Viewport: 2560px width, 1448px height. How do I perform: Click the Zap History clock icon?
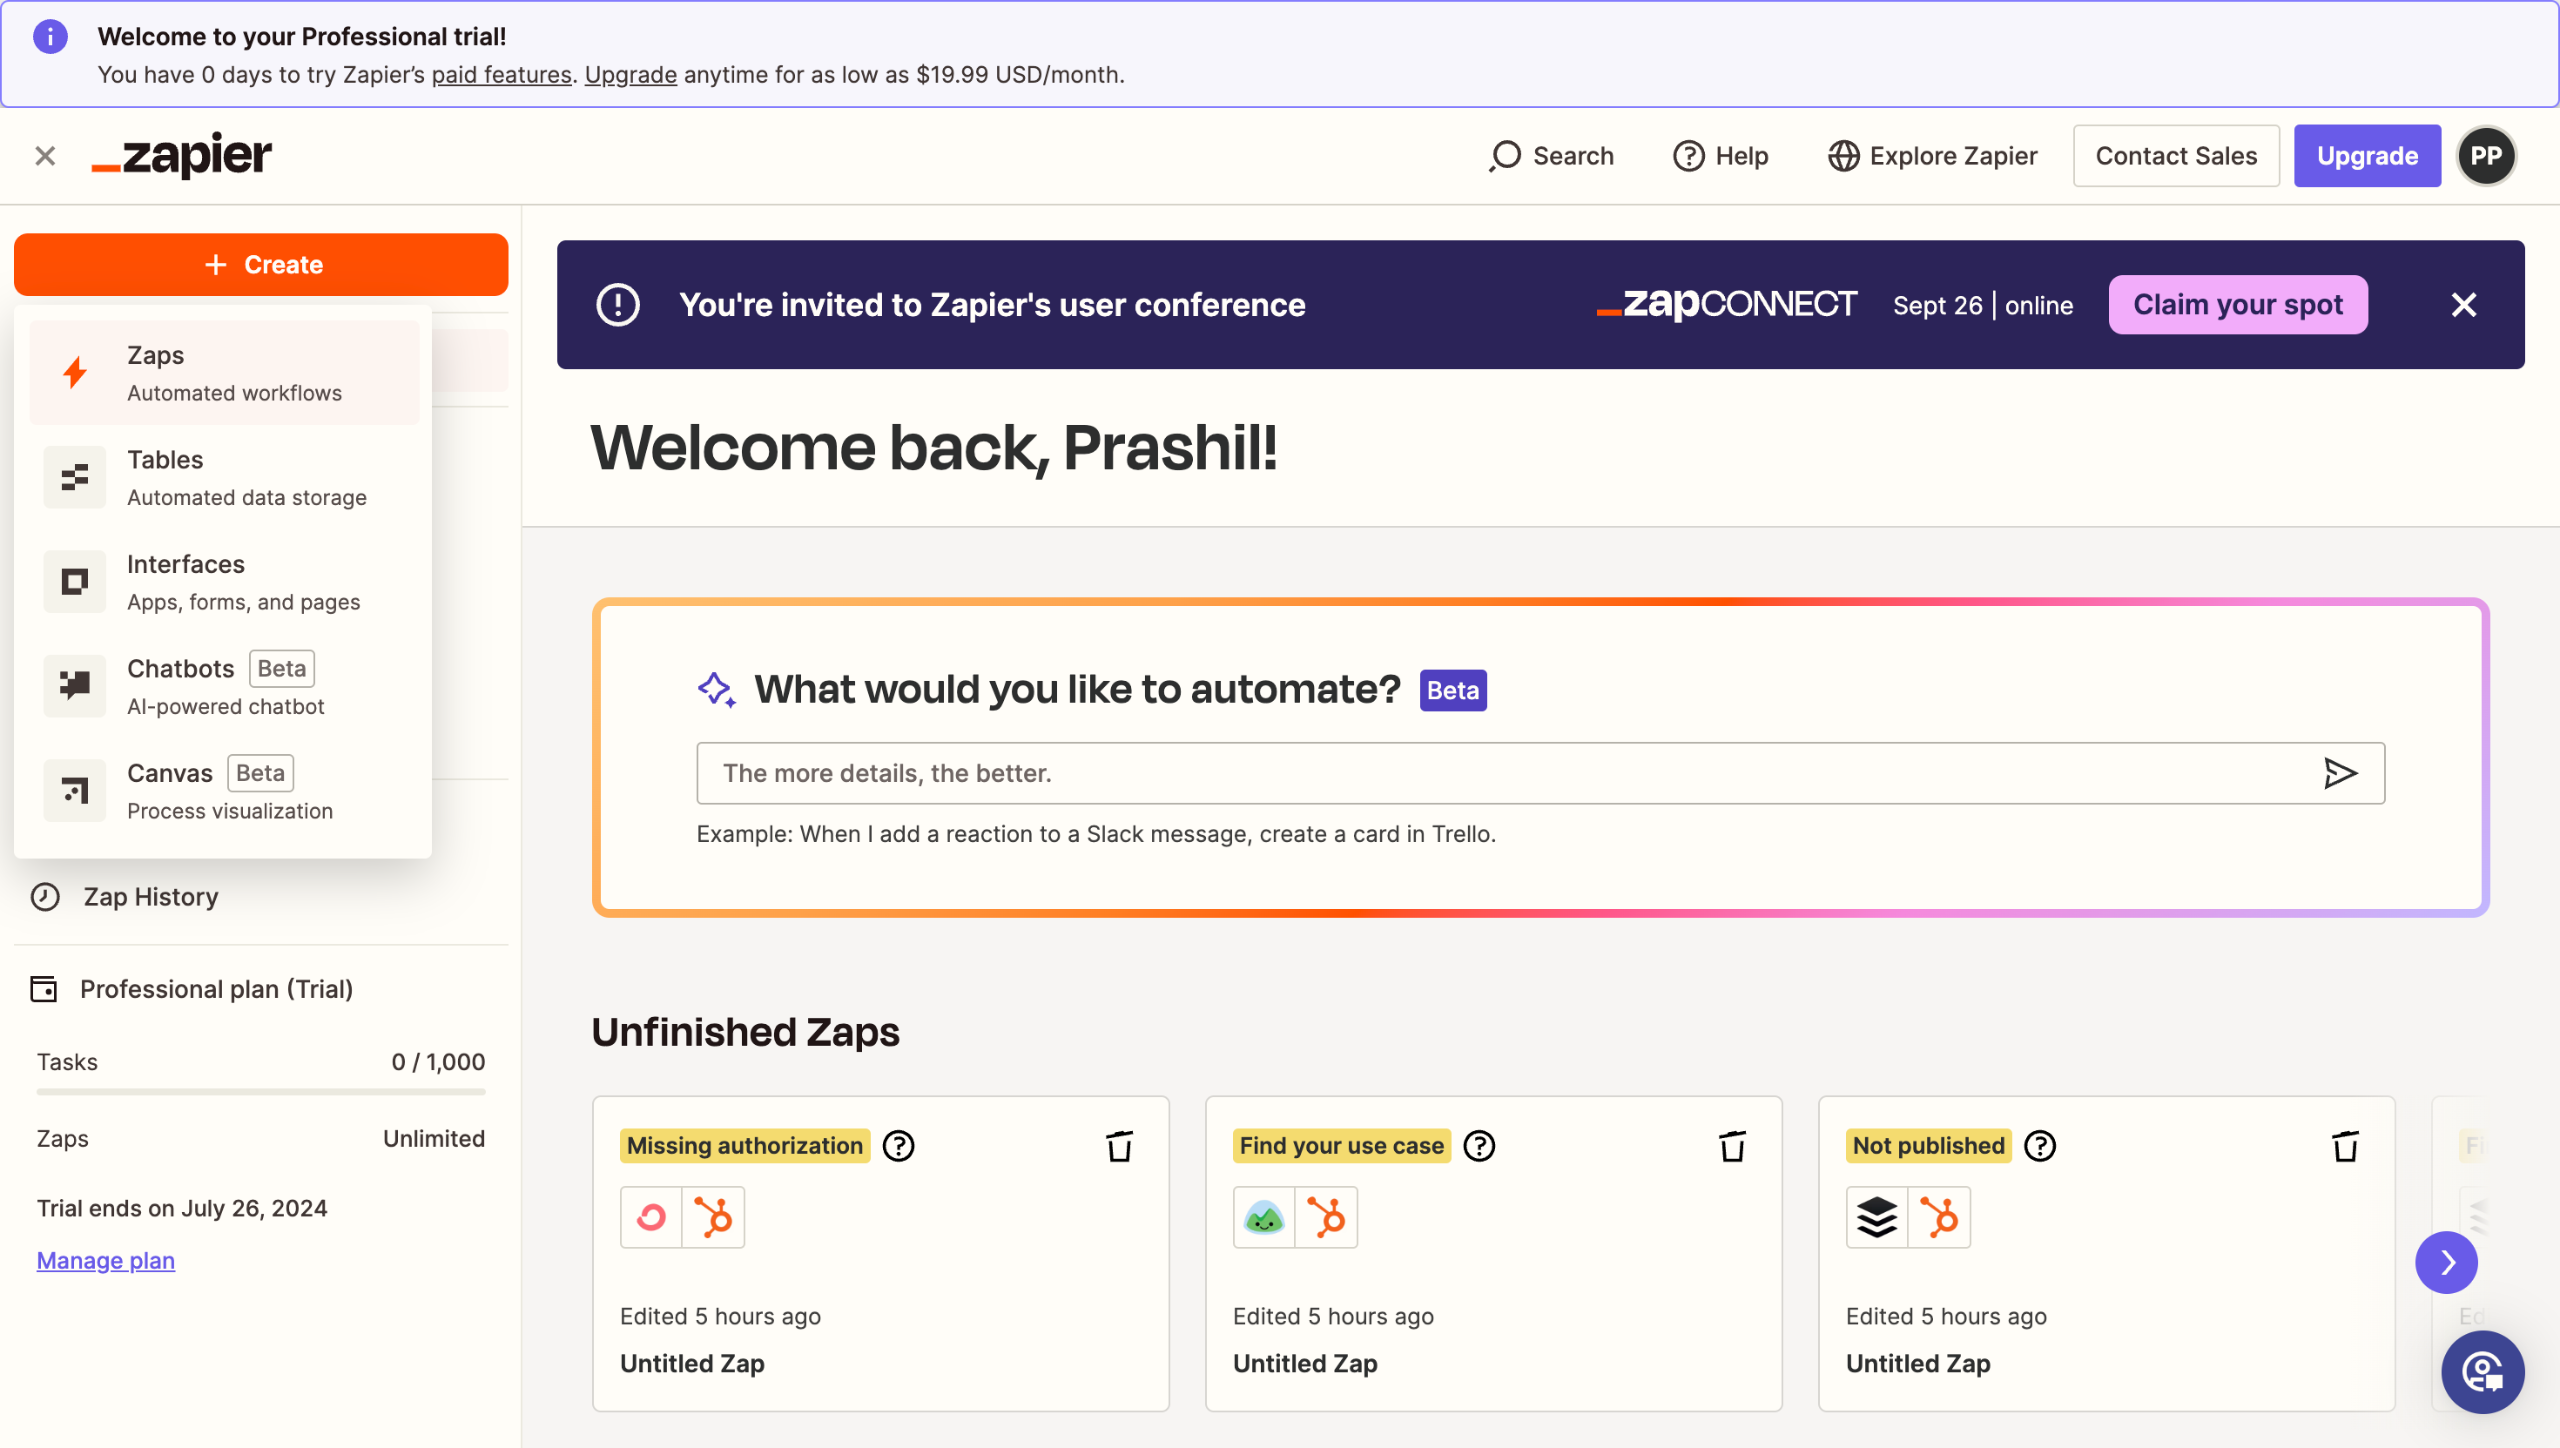pos(45,896)
